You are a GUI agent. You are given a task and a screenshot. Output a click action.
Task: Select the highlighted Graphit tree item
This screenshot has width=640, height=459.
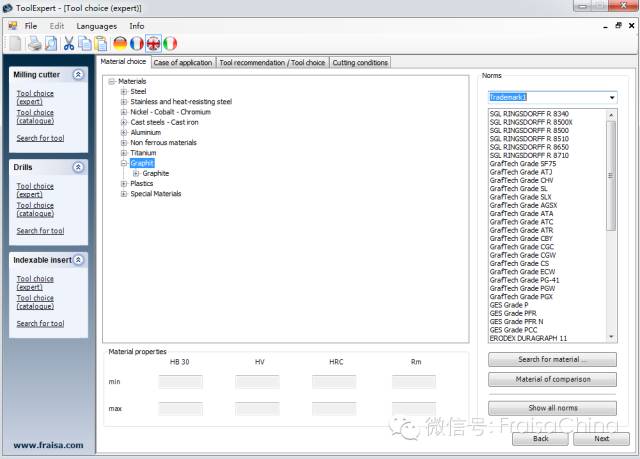coord(142,163)
